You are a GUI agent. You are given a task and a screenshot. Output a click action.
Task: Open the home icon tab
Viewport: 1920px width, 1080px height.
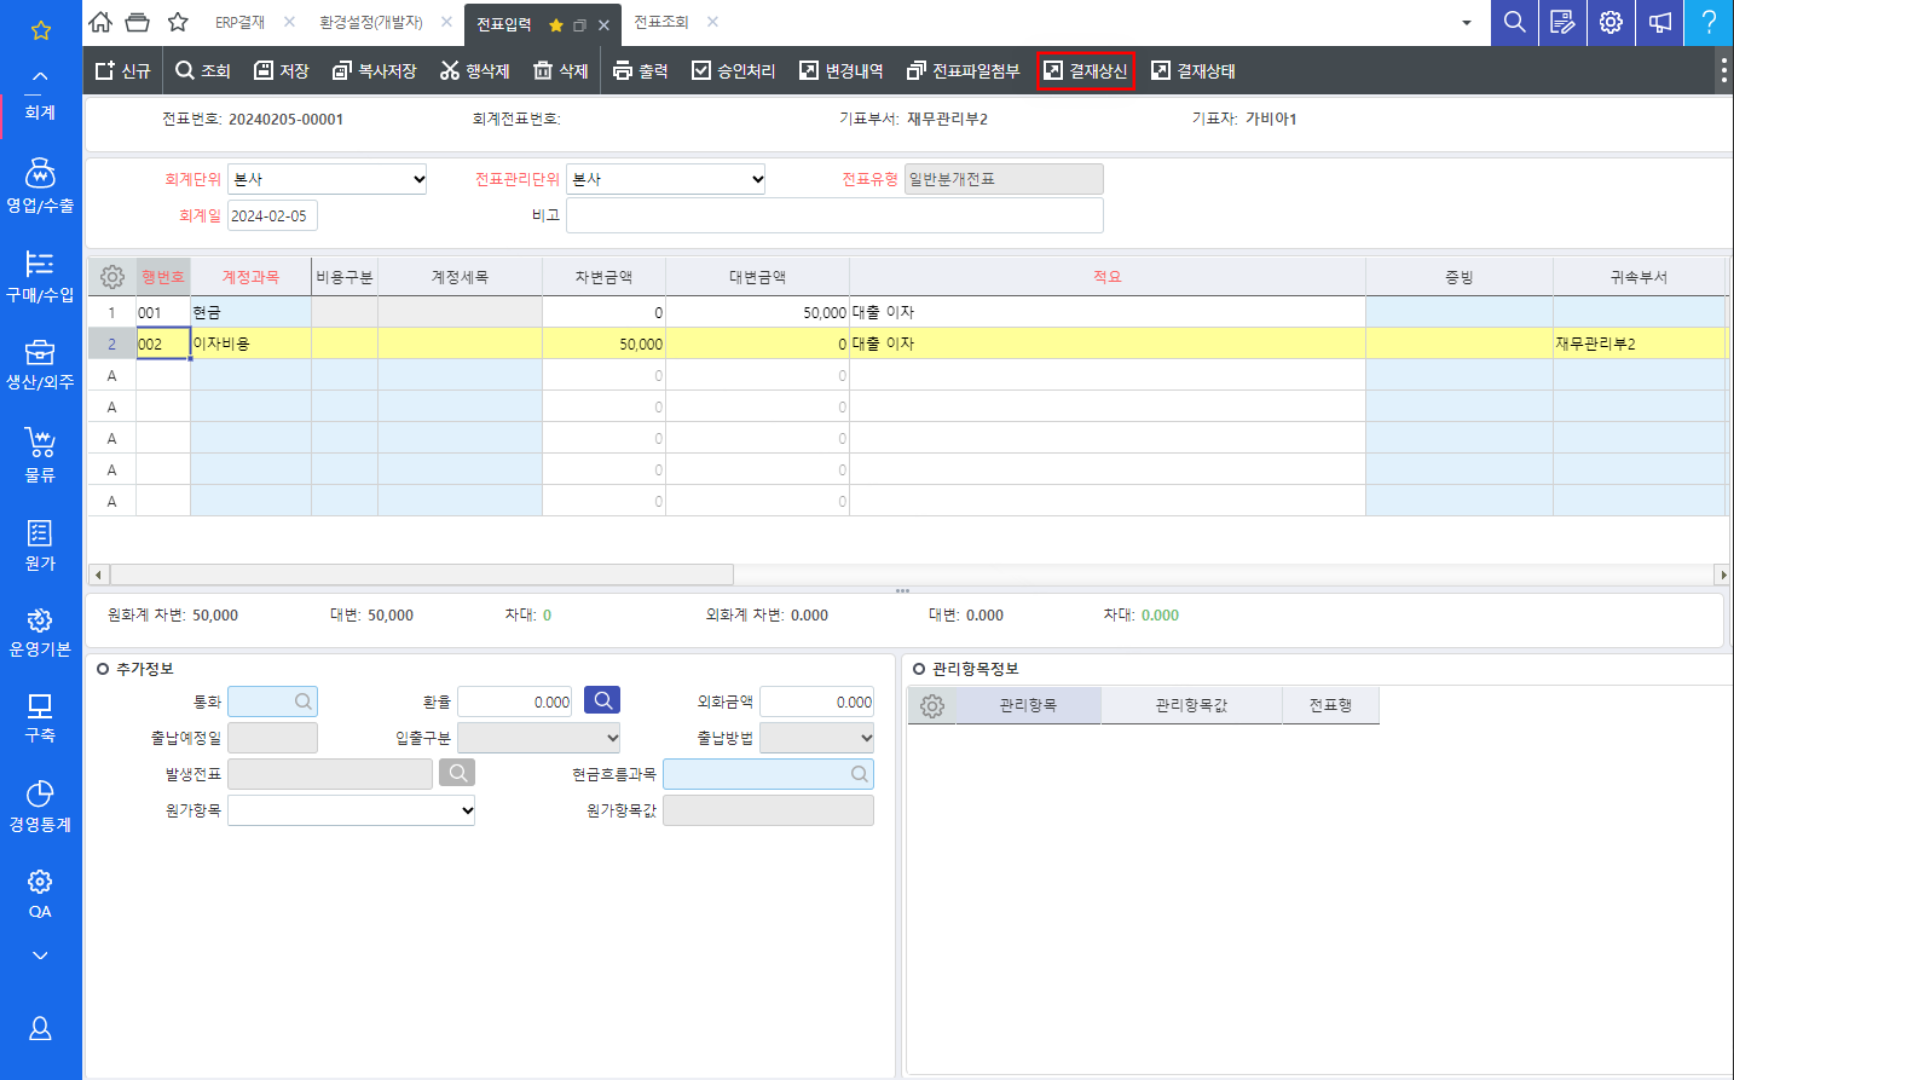[x=100, y=22]
